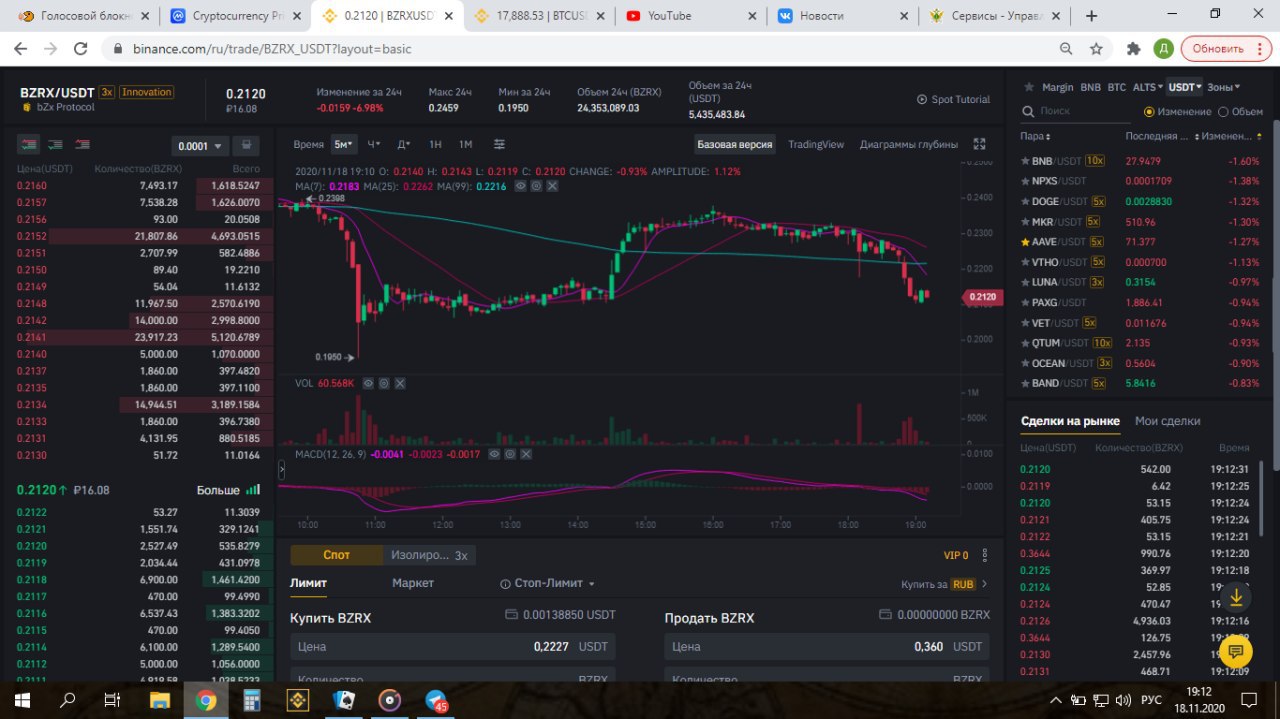
Task: Filter market list by Margin
Action: [1058, 87]
